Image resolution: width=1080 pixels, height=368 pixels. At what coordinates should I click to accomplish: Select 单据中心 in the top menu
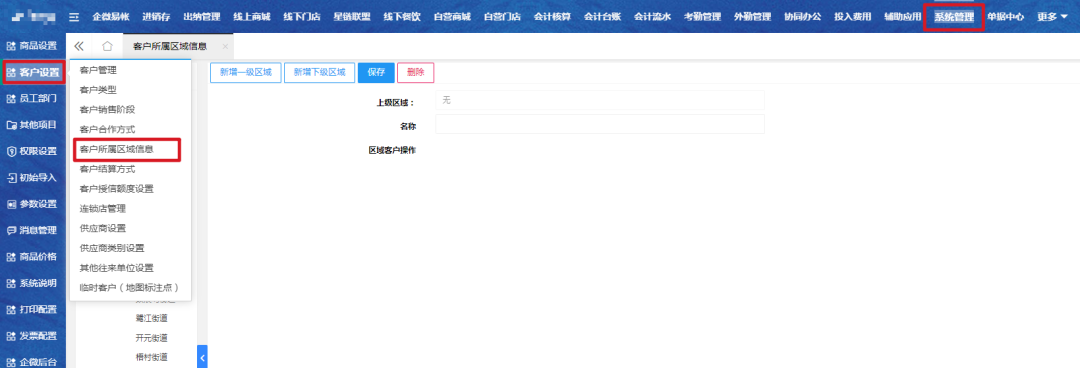coord(1005,17)
